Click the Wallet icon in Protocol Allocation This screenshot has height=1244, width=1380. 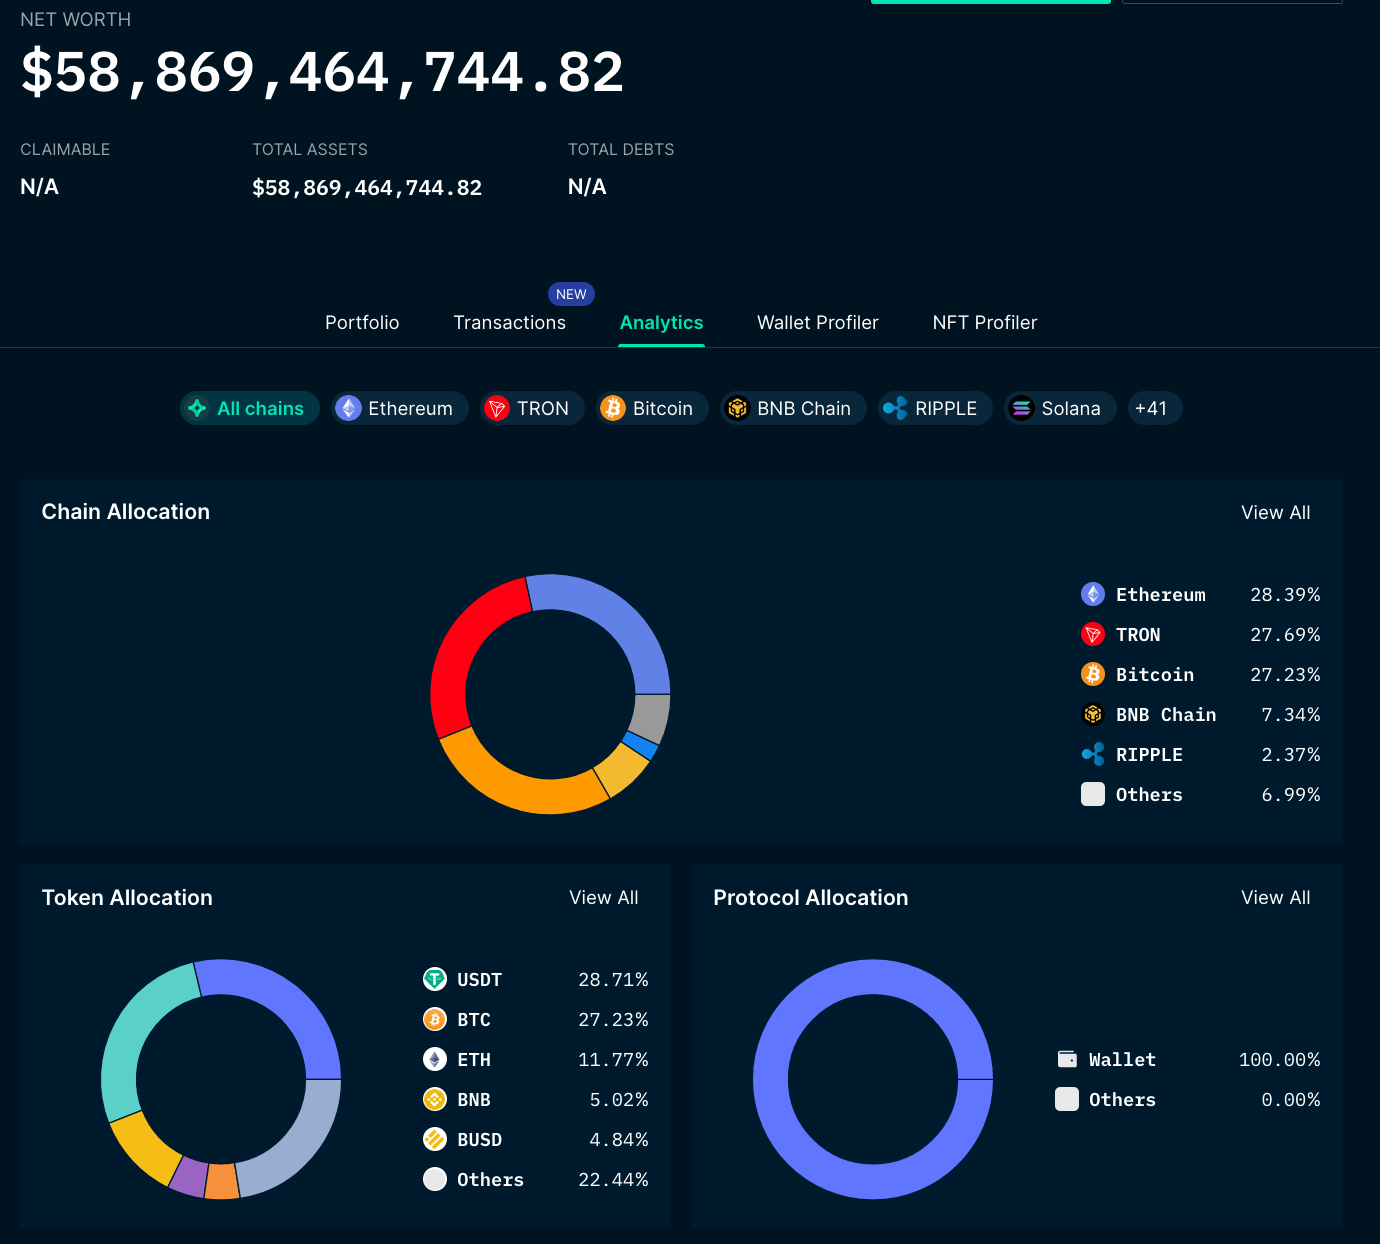(1067, 1059)
